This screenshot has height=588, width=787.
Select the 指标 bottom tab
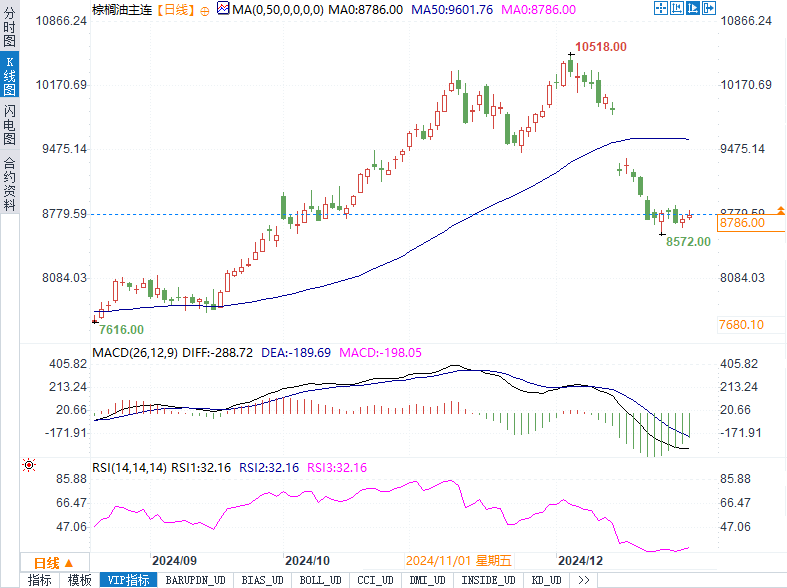click(39, 580)
